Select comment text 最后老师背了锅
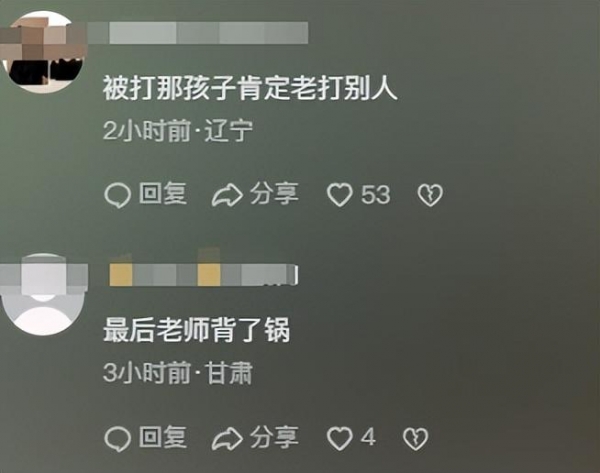The height and width of the screenshot is (473, 600). [197, 330]
